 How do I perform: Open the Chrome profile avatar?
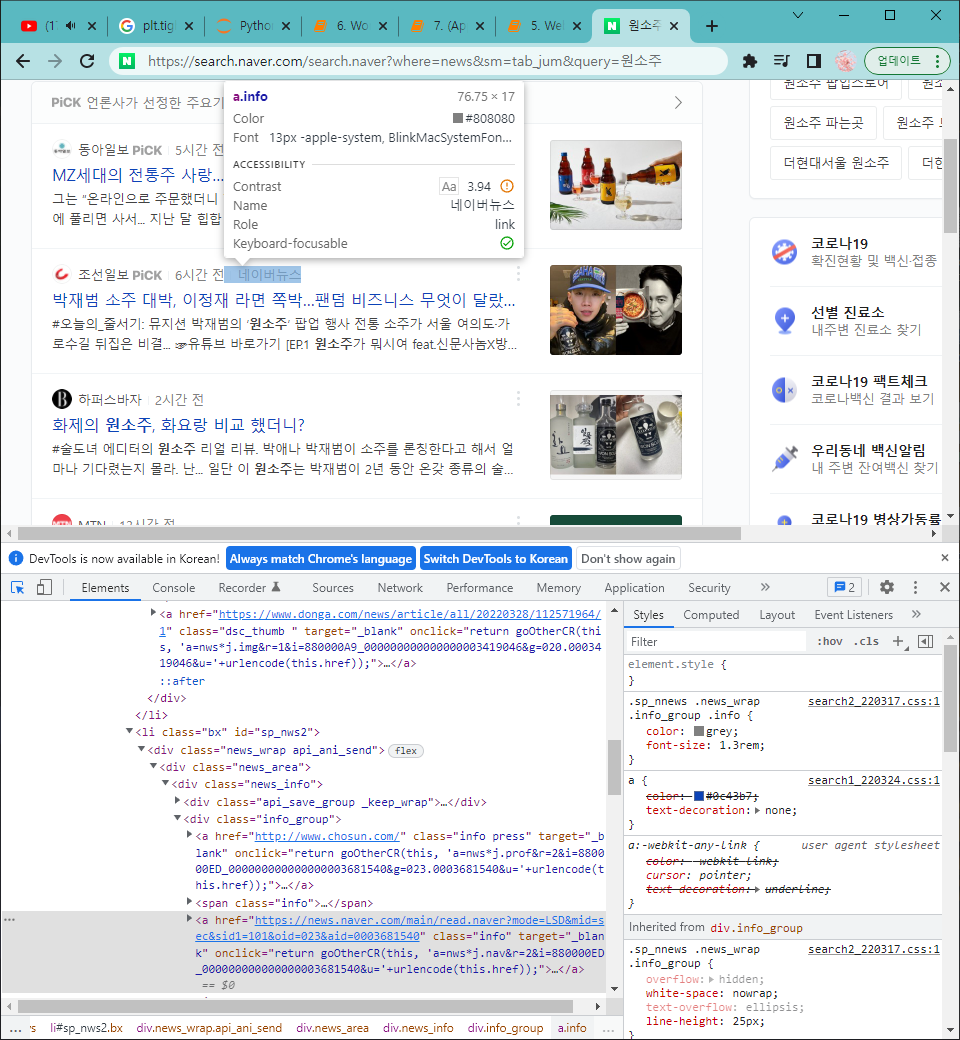tap(845, 61)
